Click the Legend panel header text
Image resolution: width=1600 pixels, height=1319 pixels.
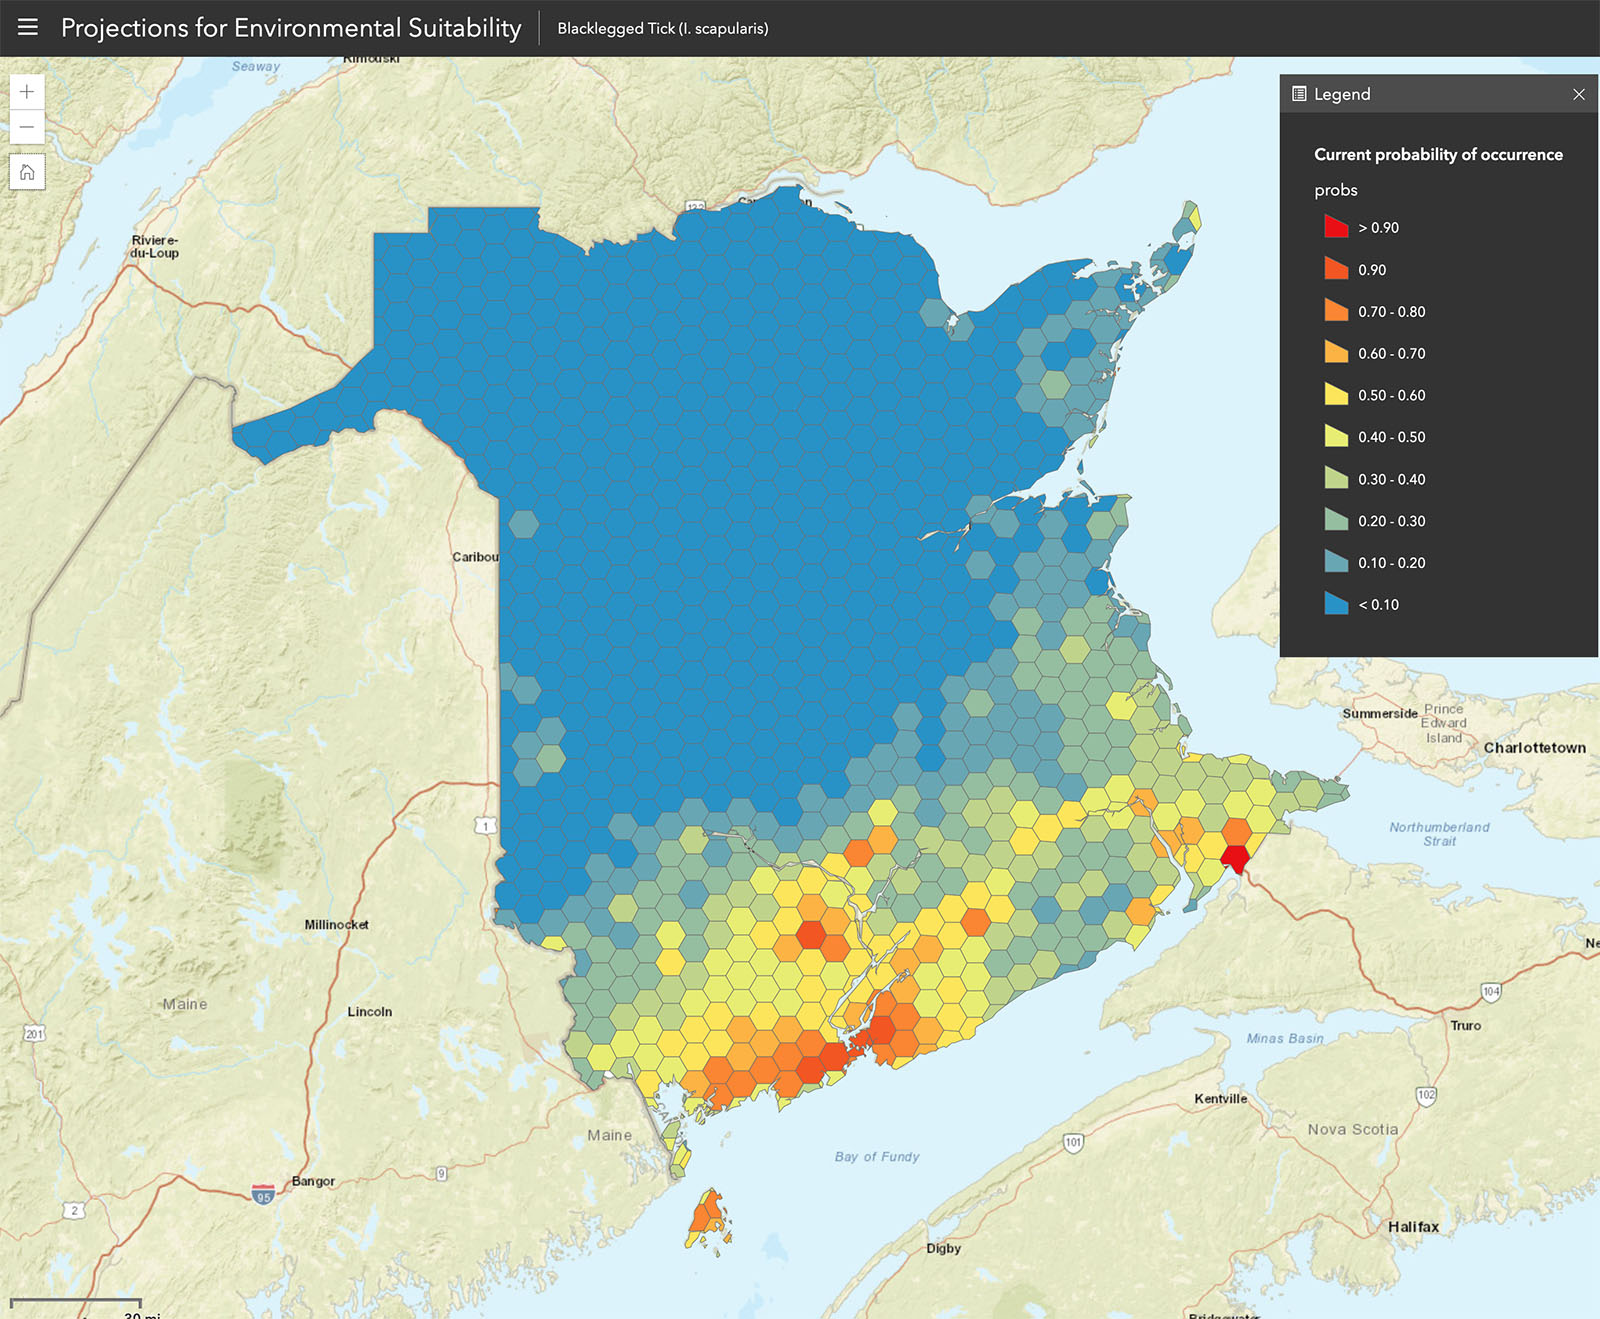pyautogui.click(x=1342, y=94)
